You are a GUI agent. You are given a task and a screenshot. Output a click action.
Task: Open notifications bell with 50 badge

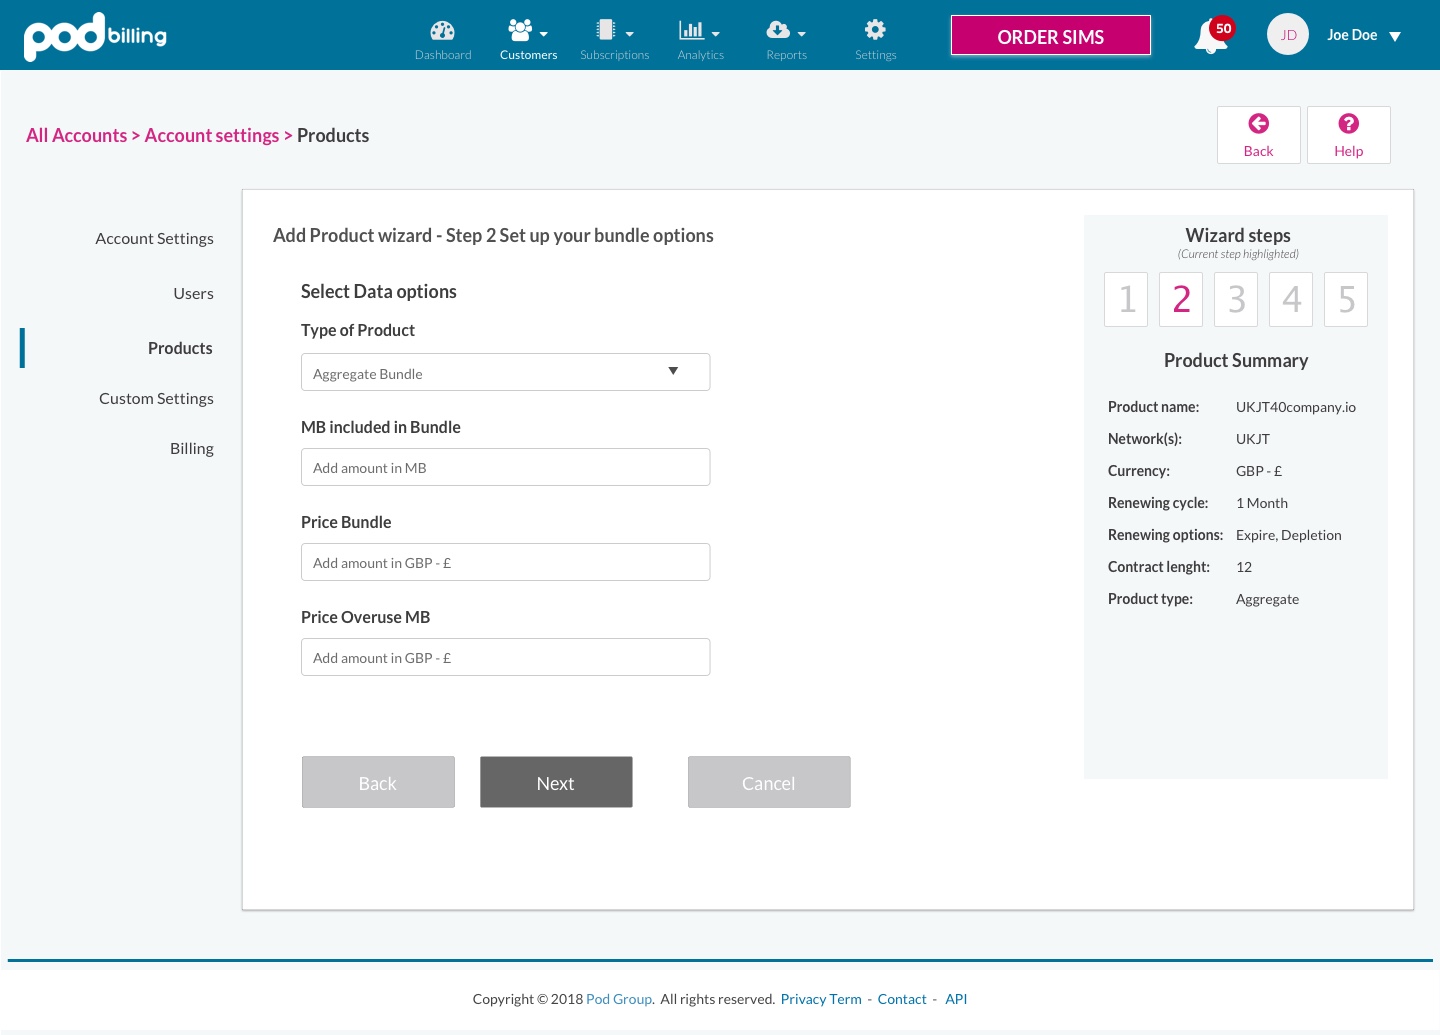coord(1211,37)
